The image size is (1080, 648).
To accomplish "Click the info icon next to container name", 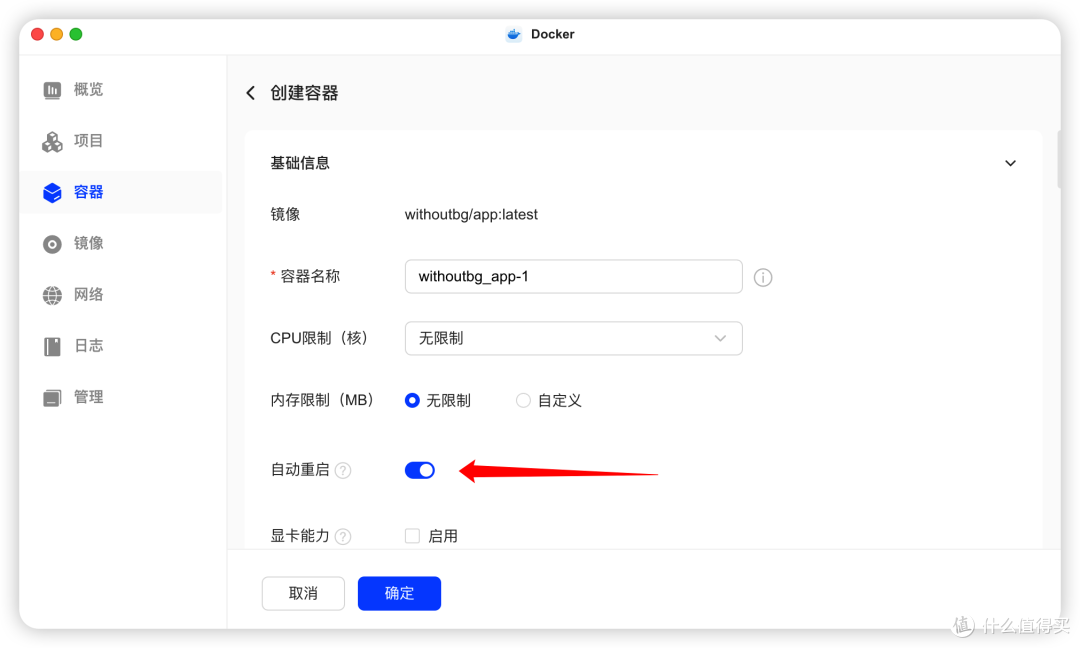I will coord(762,278).
